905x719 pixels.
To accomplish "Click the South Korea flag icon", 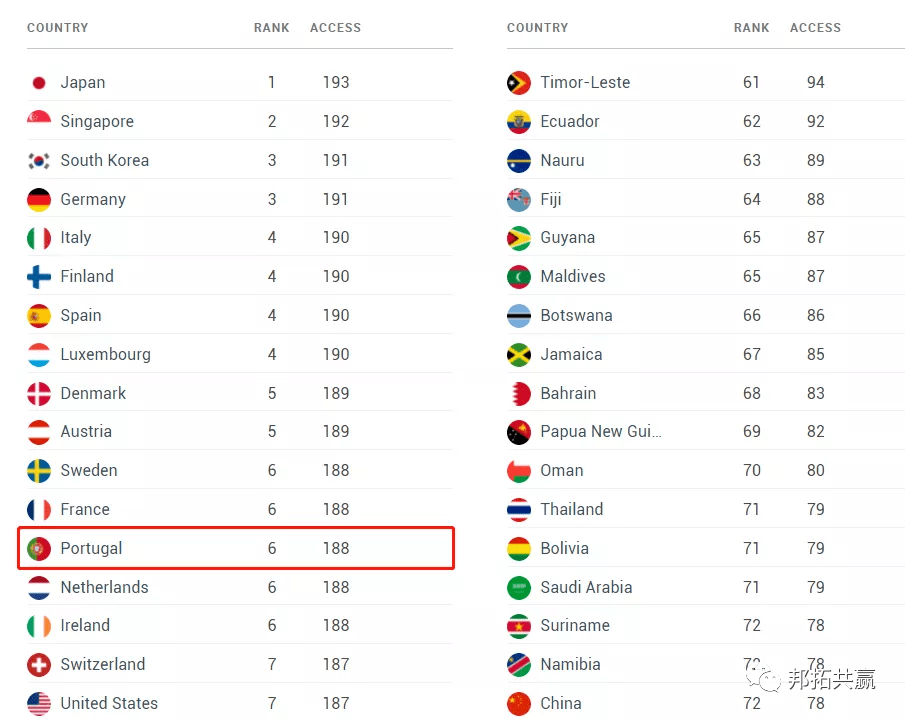I will tap(39, 161).
